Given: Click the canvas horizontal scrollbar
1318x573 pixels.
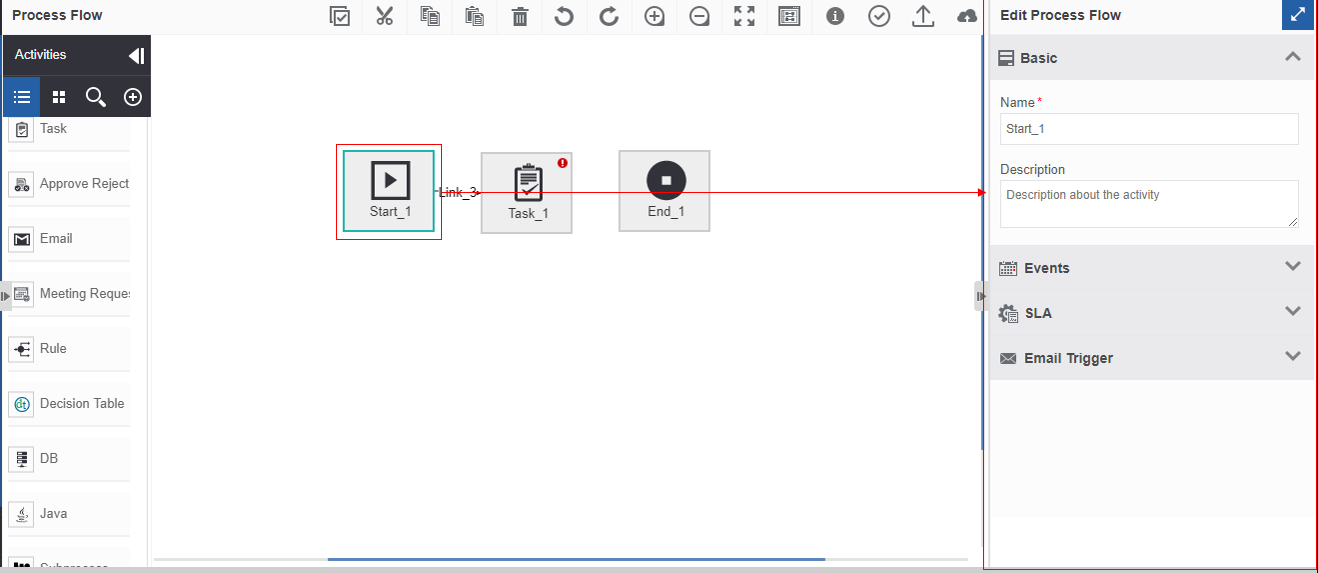Looking at the screenshot, I should [576, 559].
